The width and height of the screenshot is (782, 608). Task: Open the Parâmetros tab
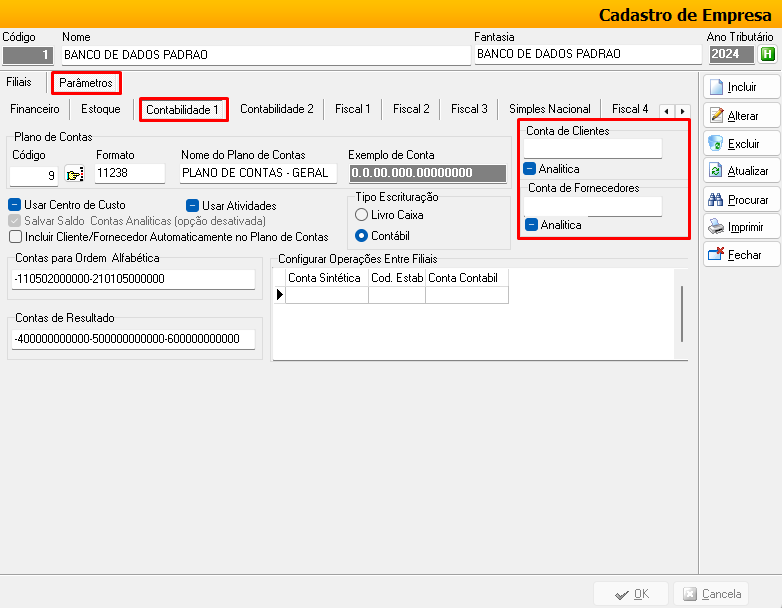click(x=86, y=83)
